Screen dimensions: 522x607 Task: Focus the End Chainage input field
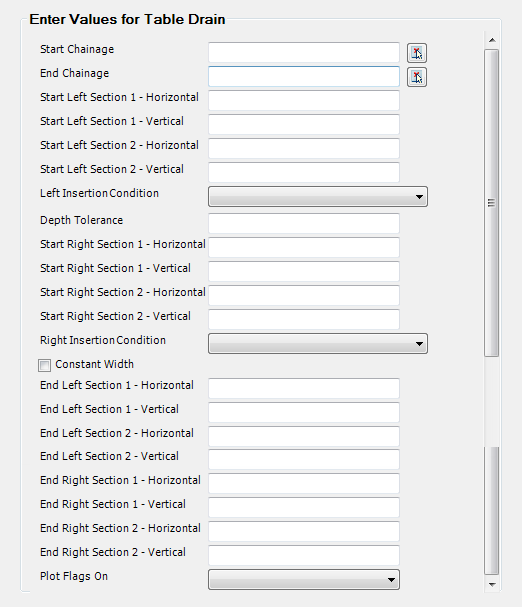point(304,77)
